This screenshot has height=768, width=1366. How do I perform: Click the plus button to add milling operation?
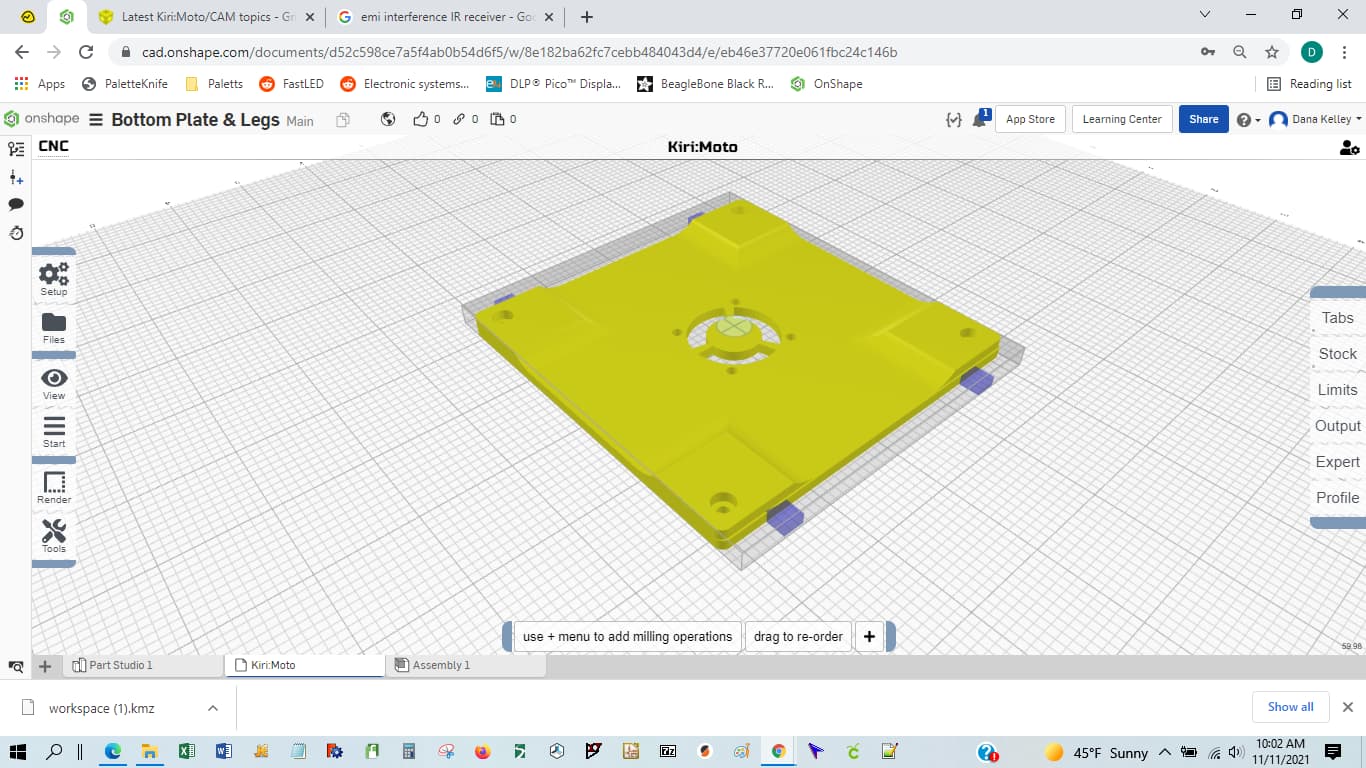coord(869,636)
